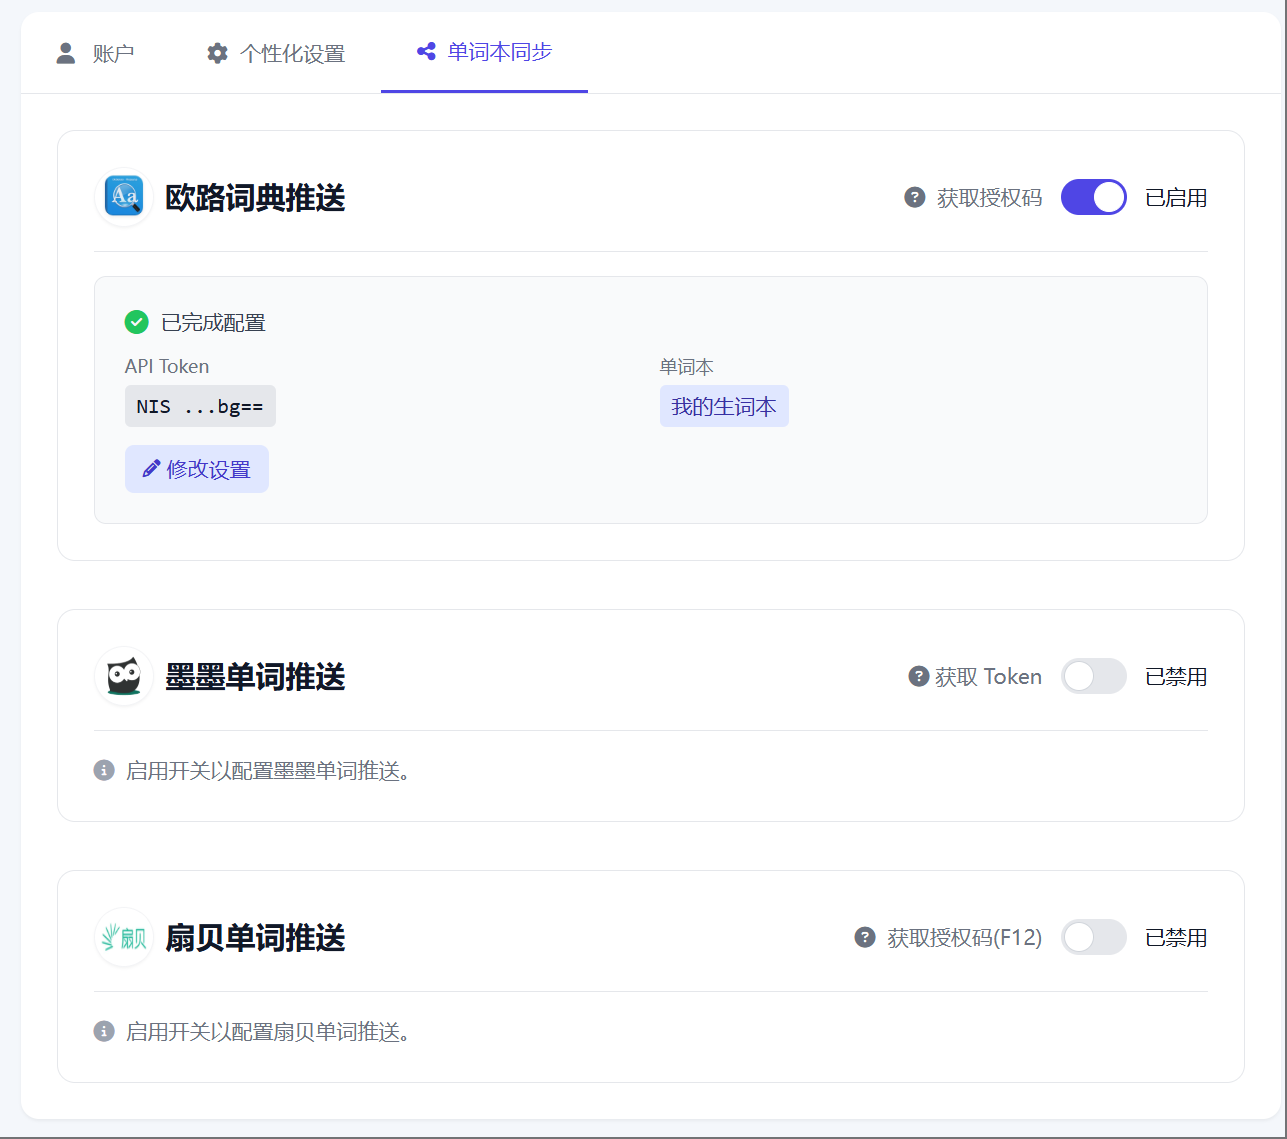Image resolution: width=1287 pixels, height=1139 pixels.
Task: Click the question mark beside 获取 Token
Action: click(x=919, y=676)
